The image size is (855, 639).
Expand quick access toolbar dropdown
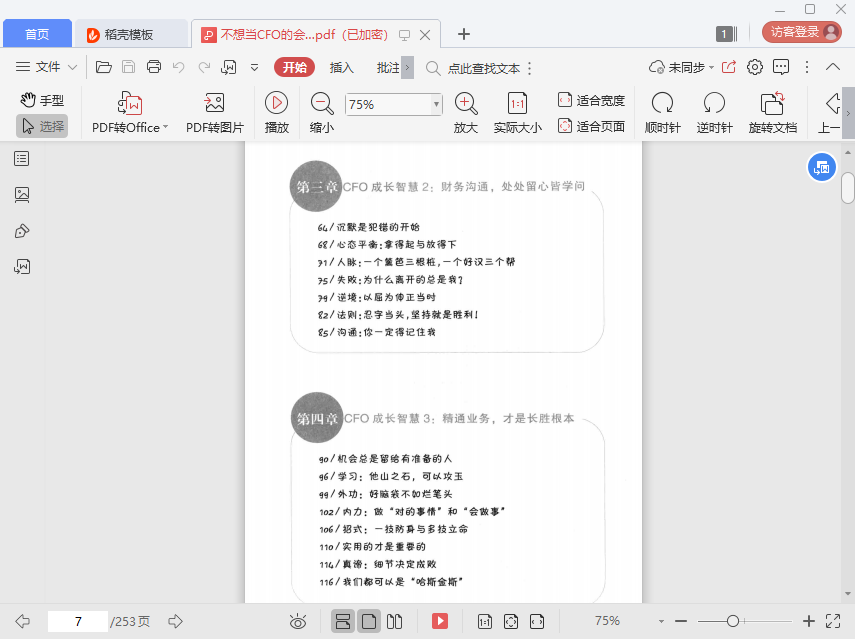point(254,68)
